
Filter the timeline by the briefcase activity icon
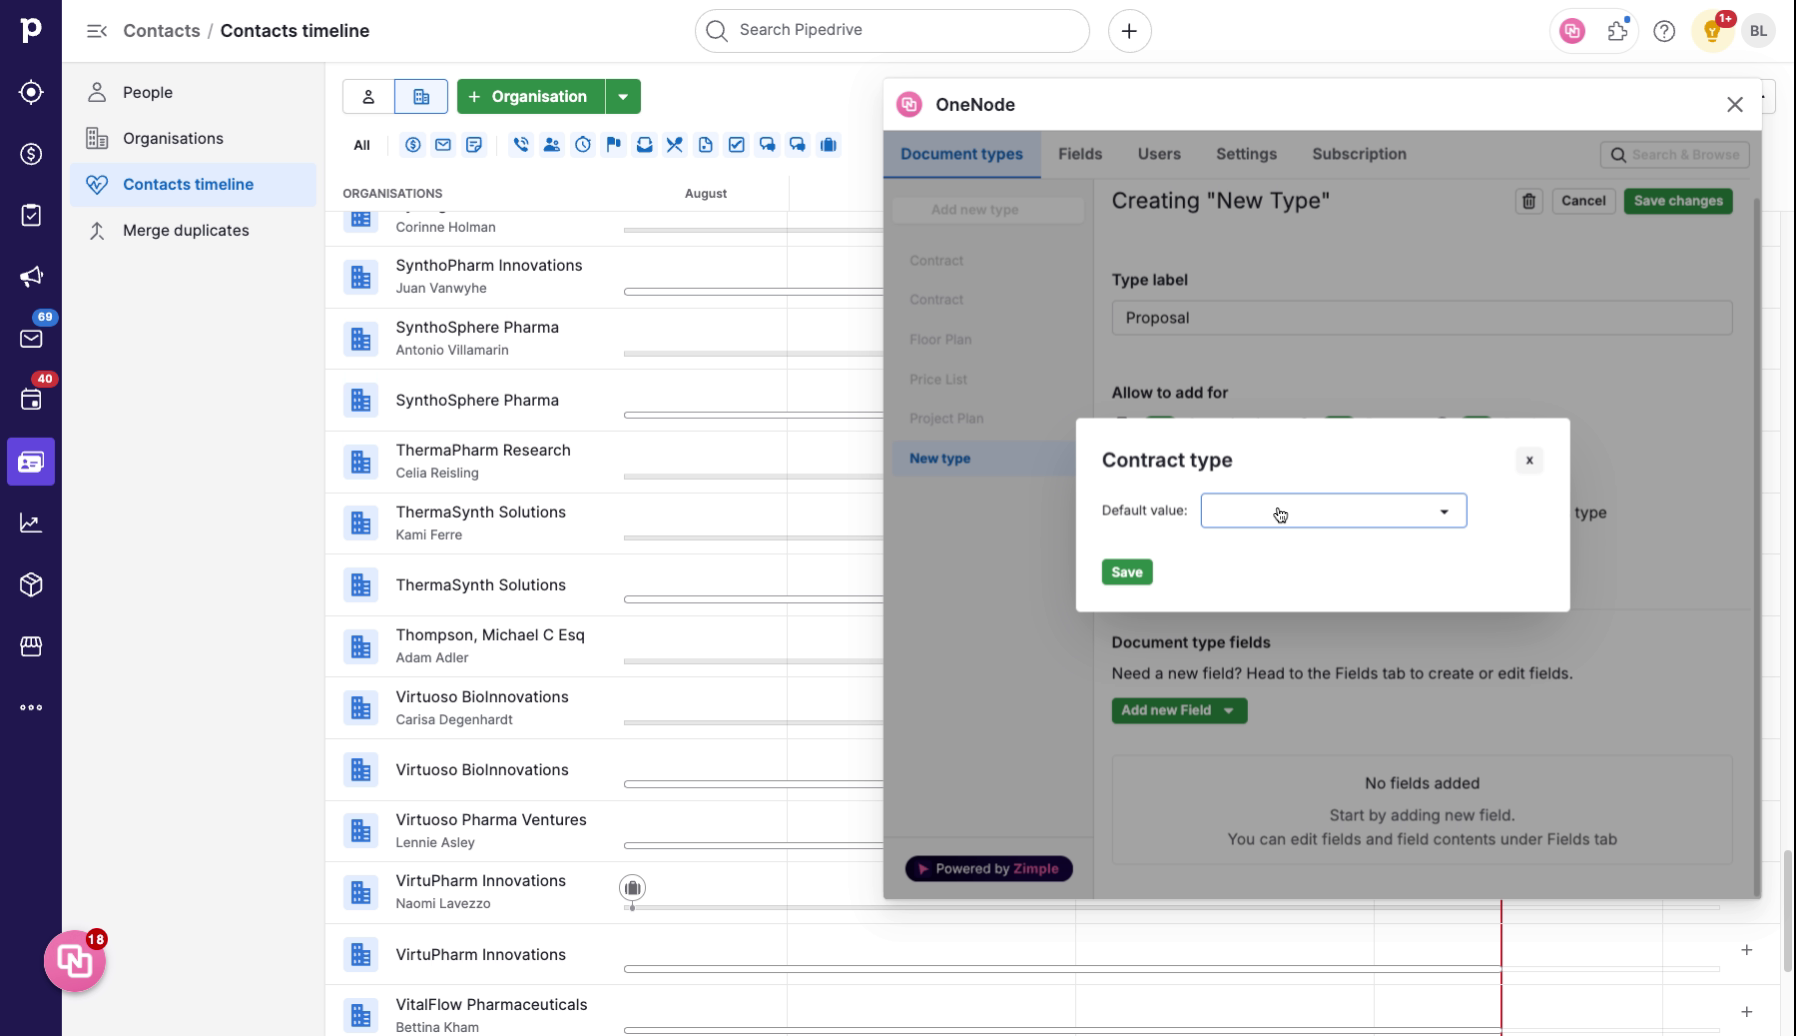pyautogui.click(x=828, y=145)
